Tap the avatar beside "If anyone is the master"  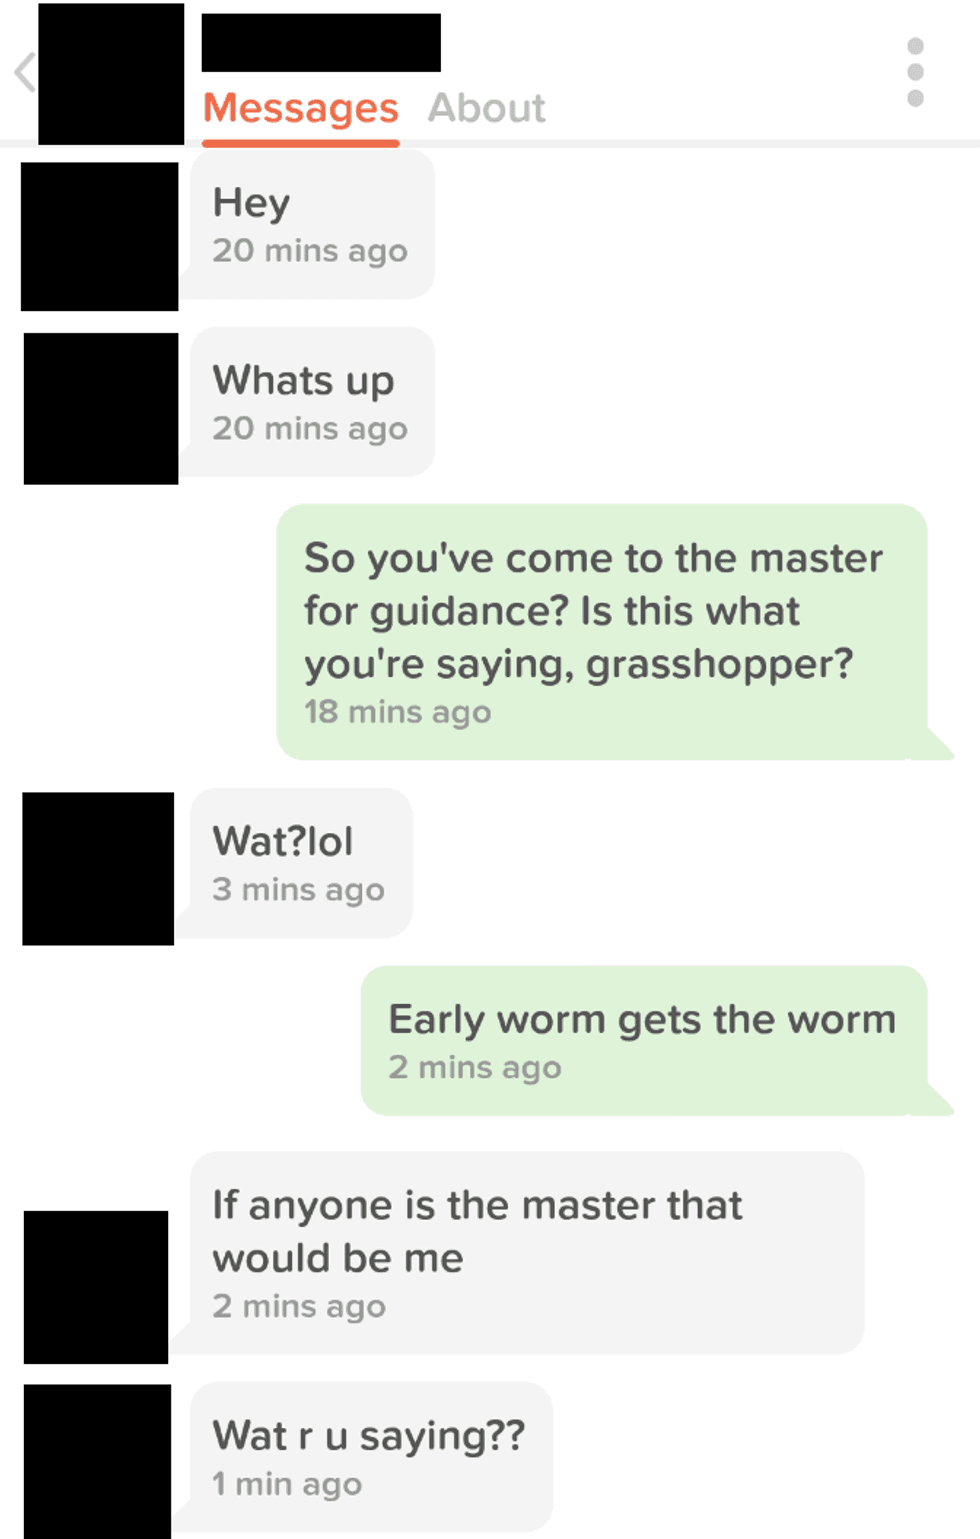96,1287
